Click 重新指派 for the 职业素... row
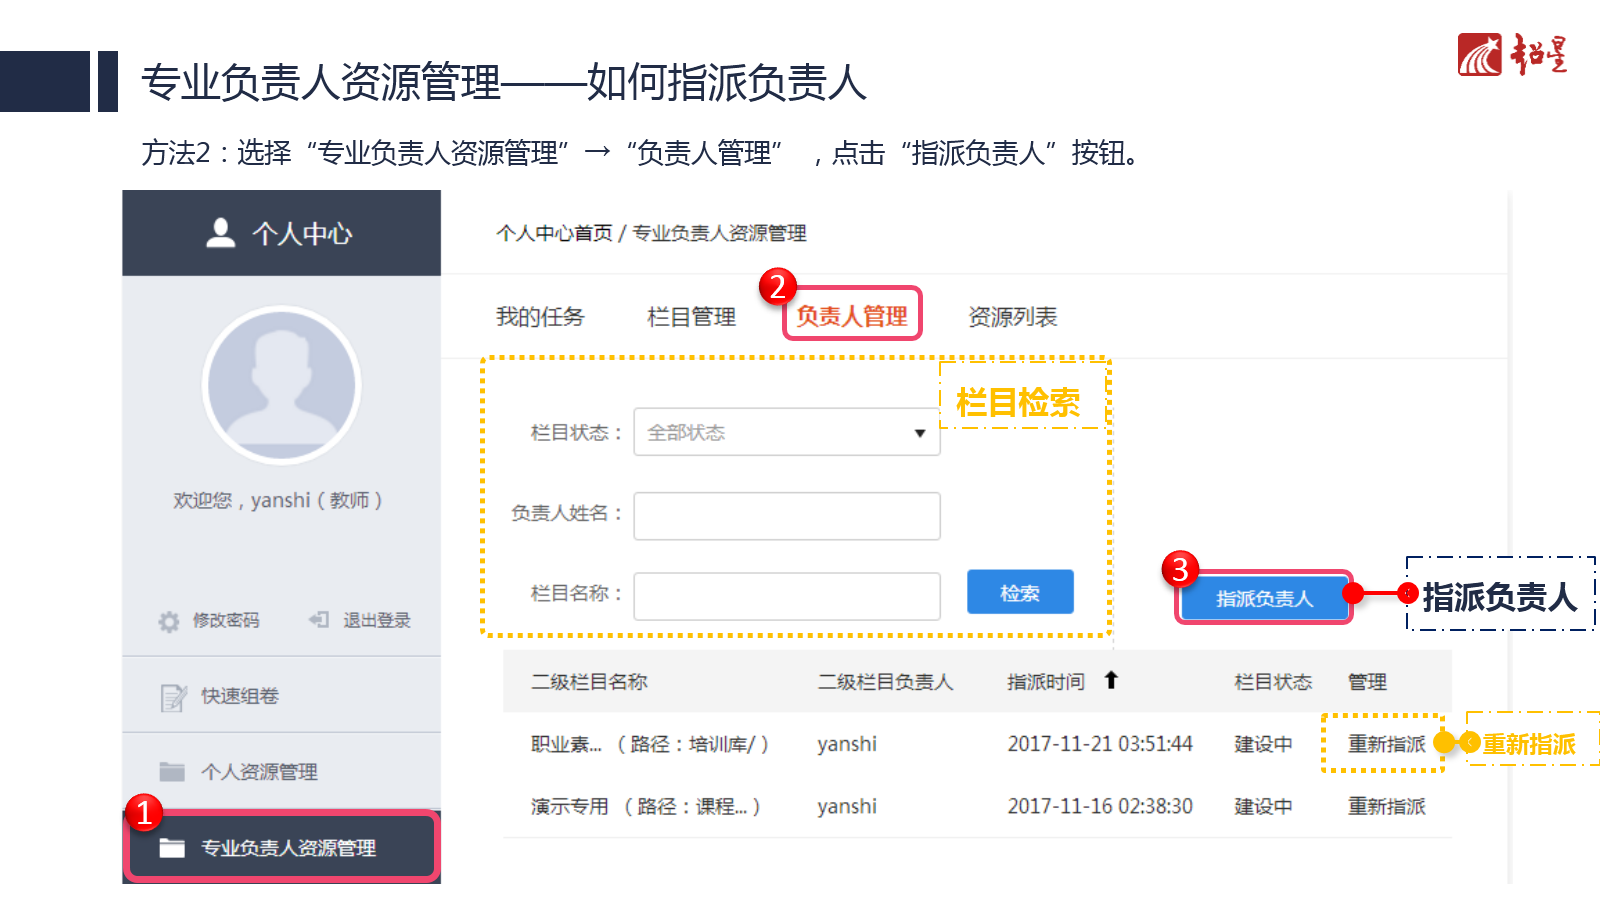This screenshot has height=900, width=1600. (x=1386, y=744)
